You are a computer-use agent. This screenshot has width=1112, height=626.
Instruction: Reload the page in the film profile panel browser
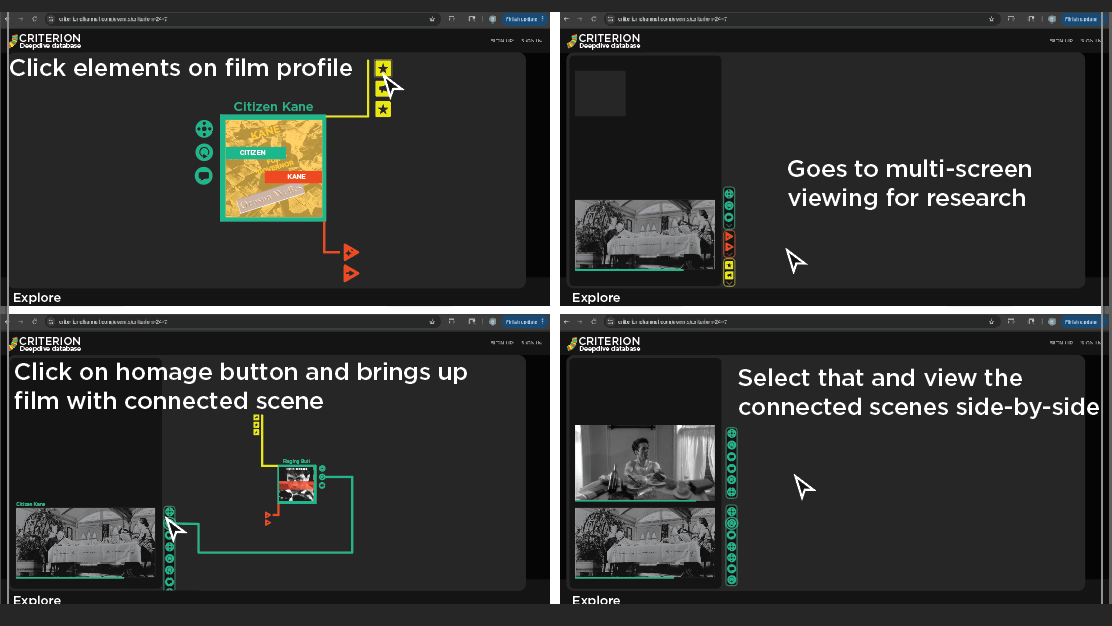[x=34, y=19]
